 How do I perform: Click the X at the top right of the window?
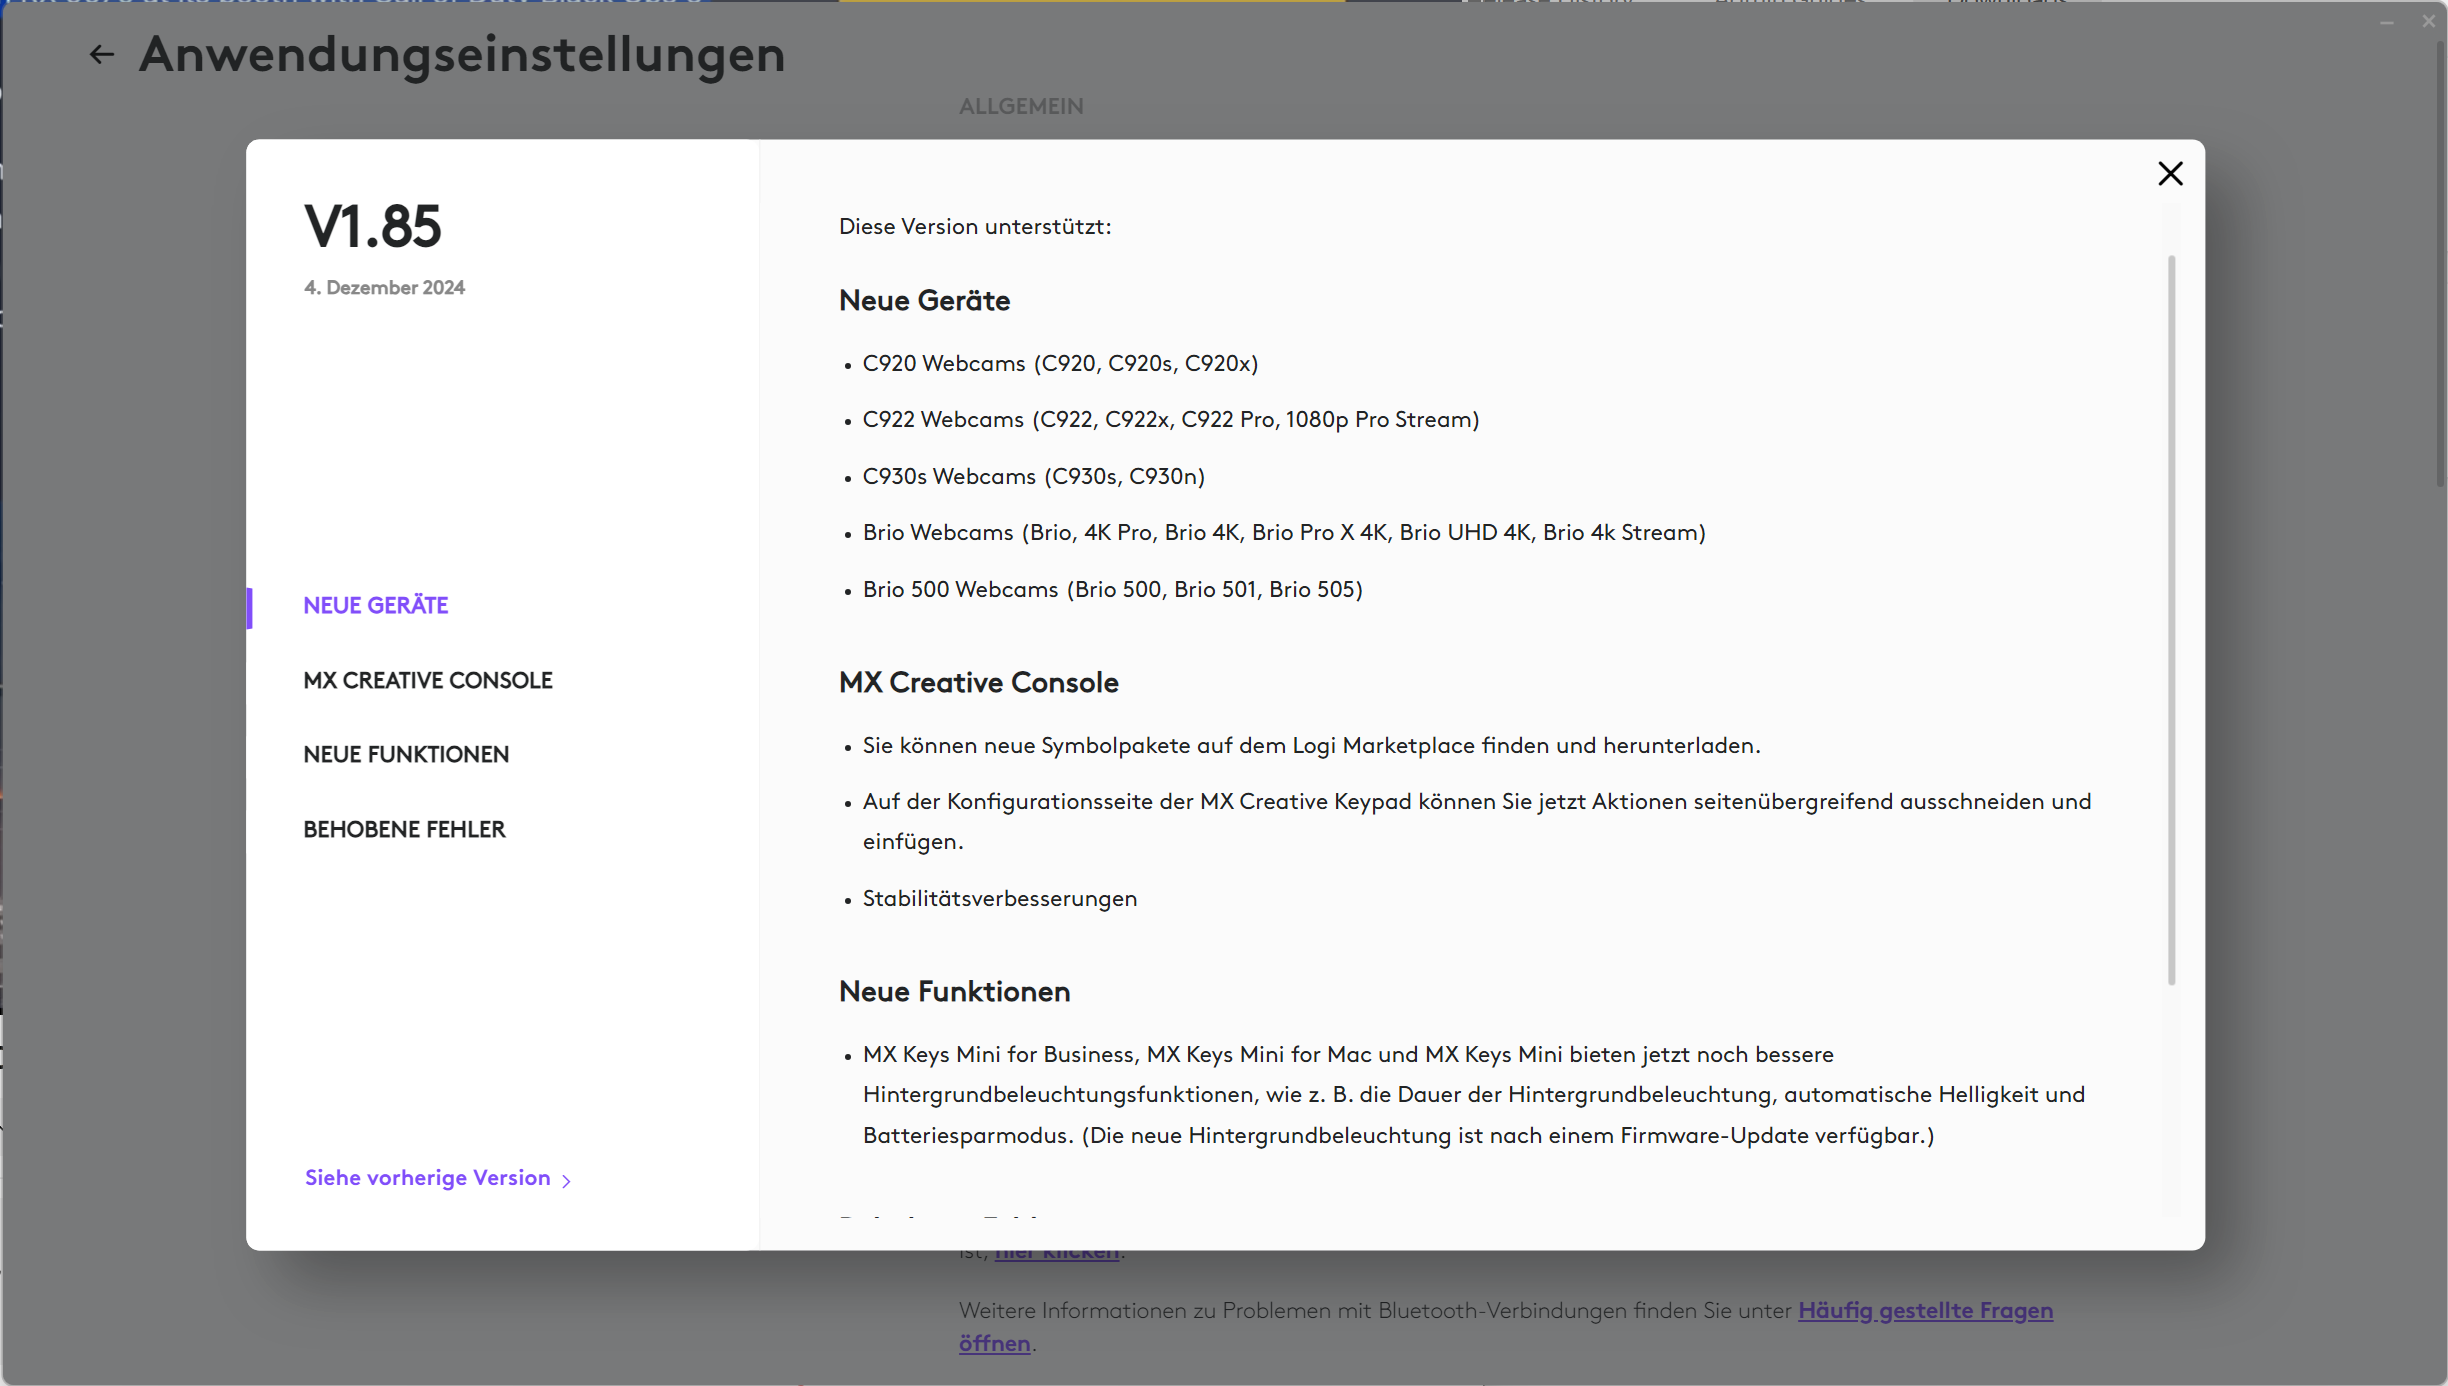pyautogui.click(x=2430, y=21)
